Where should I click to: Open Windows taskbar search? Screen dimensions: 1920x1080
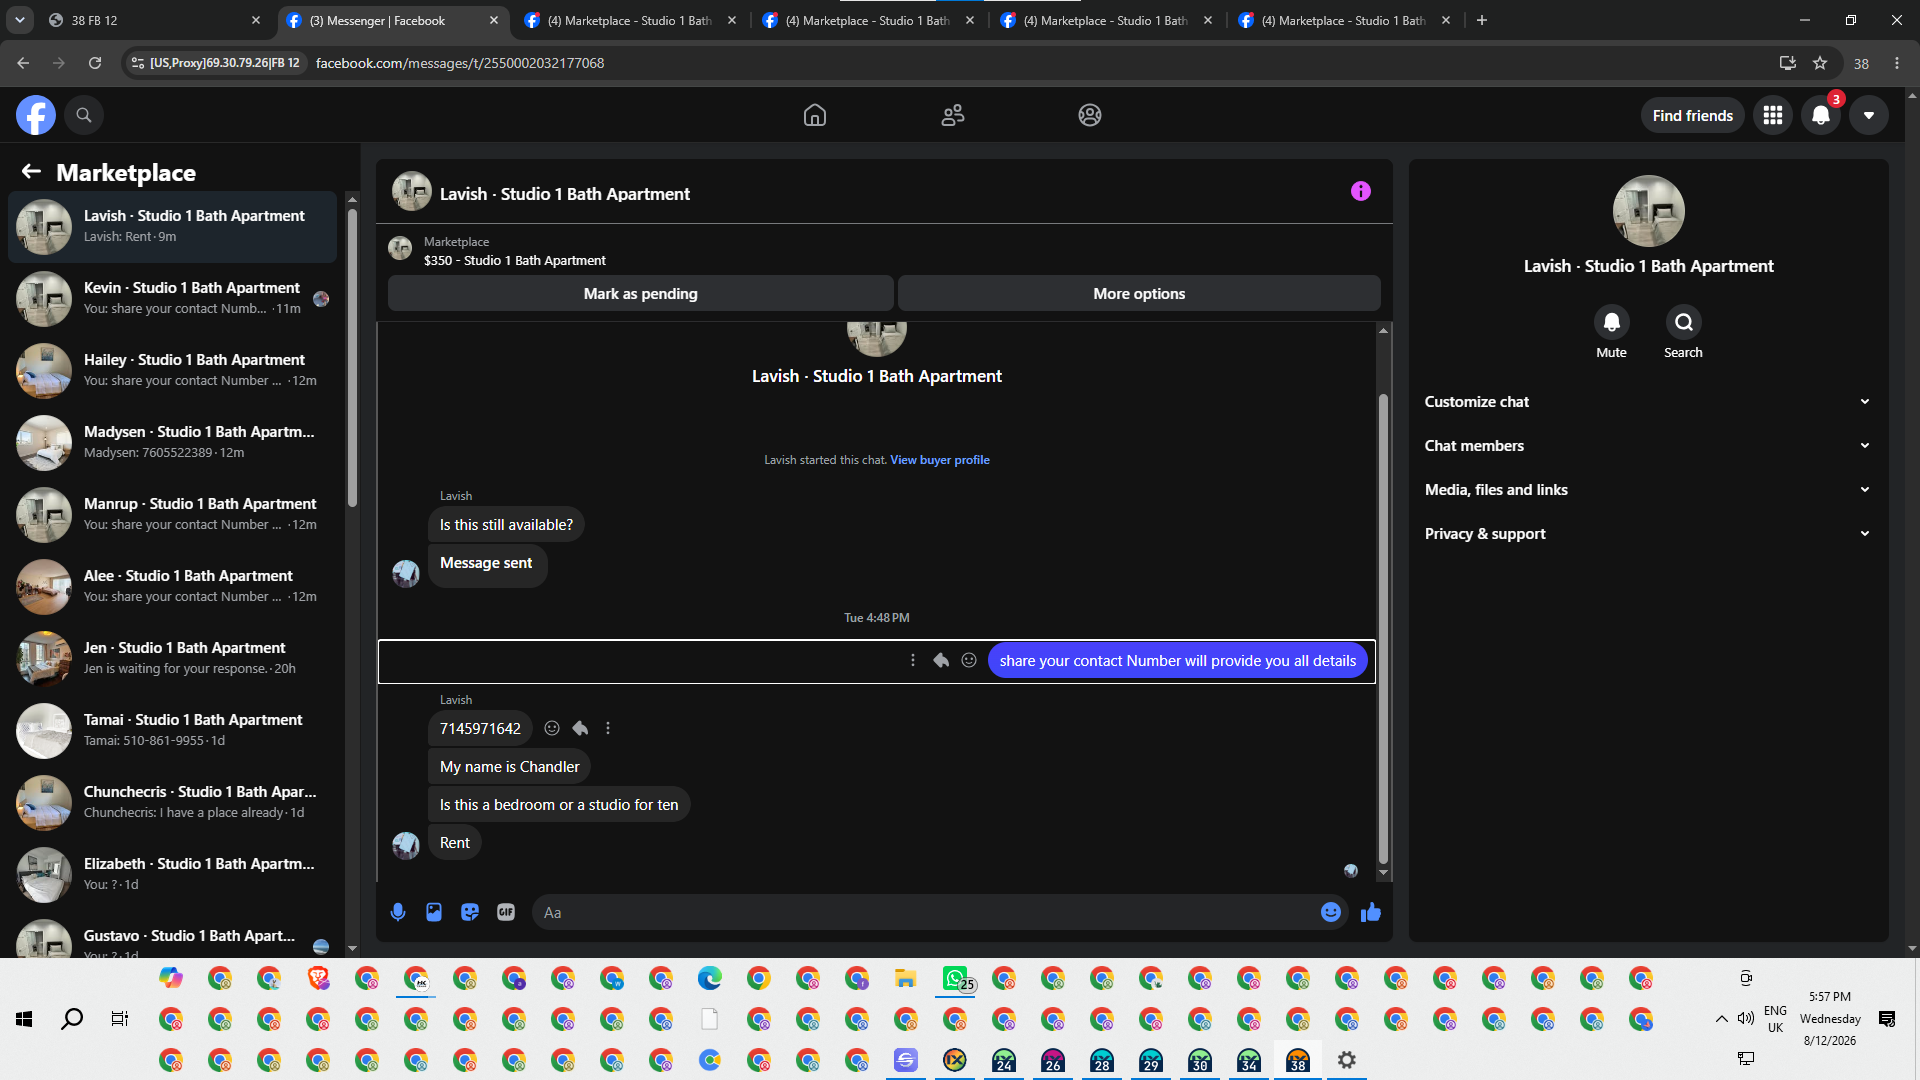pyautogui.click(x=72, y=1019)
